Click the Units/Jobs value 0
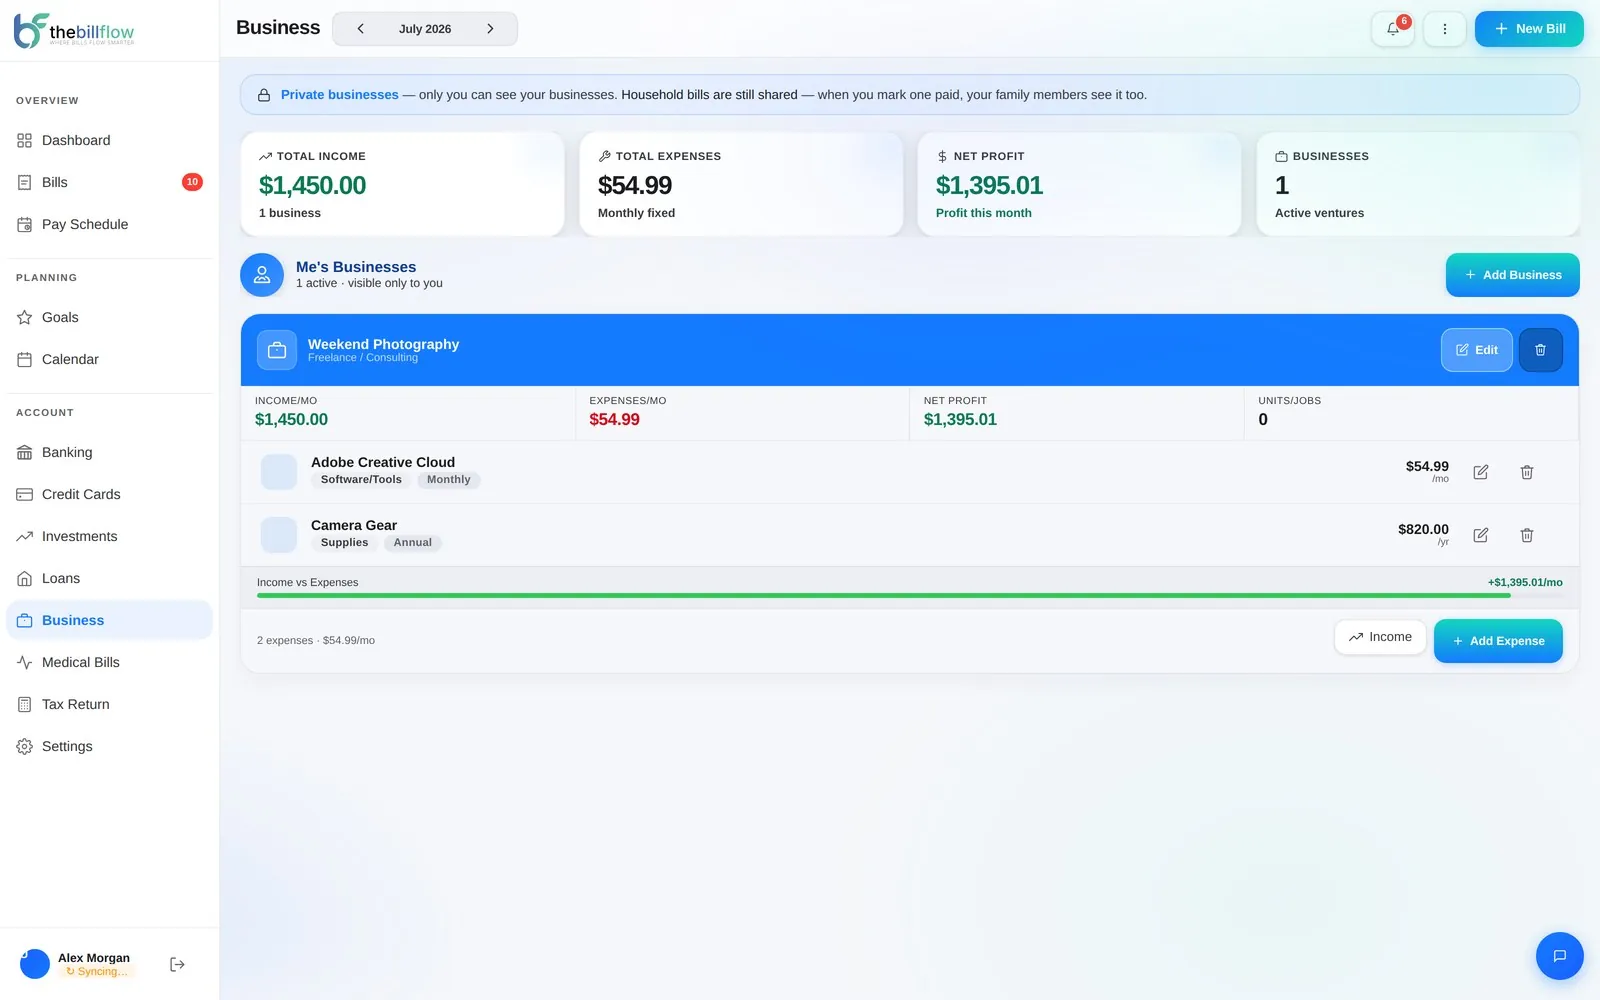 pyautogui.click(x=1263, y=420)
